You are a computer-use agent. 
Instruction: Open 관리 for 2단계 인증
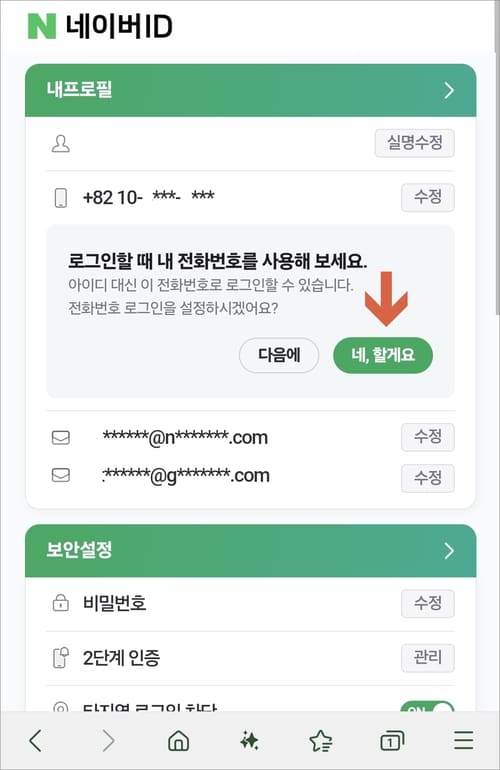[x=428, y=658]
